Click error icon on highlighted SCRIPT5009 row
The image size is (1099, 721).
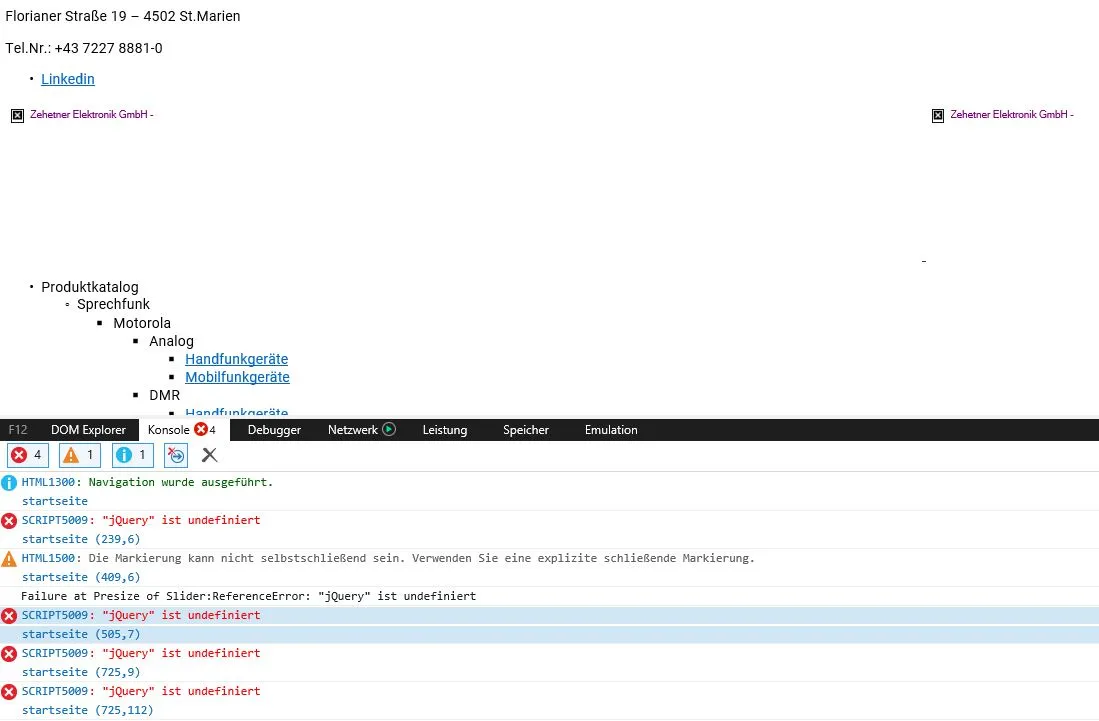click(8, 616)
